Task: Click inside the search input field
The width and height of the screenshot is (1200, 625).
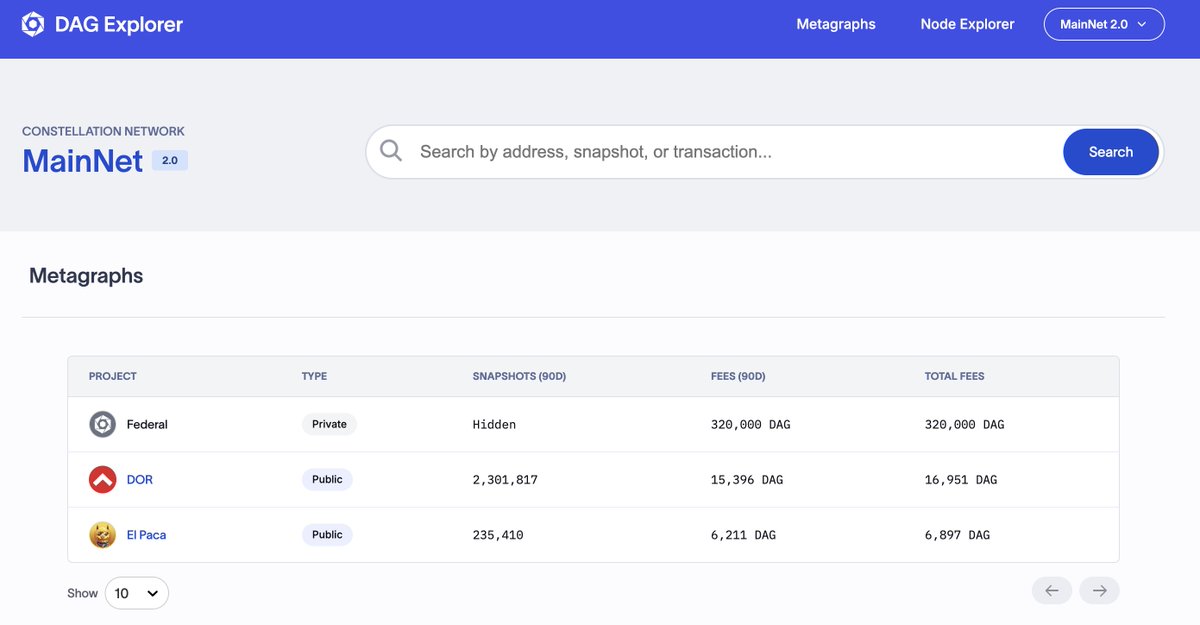Action: tap(700, 151)
